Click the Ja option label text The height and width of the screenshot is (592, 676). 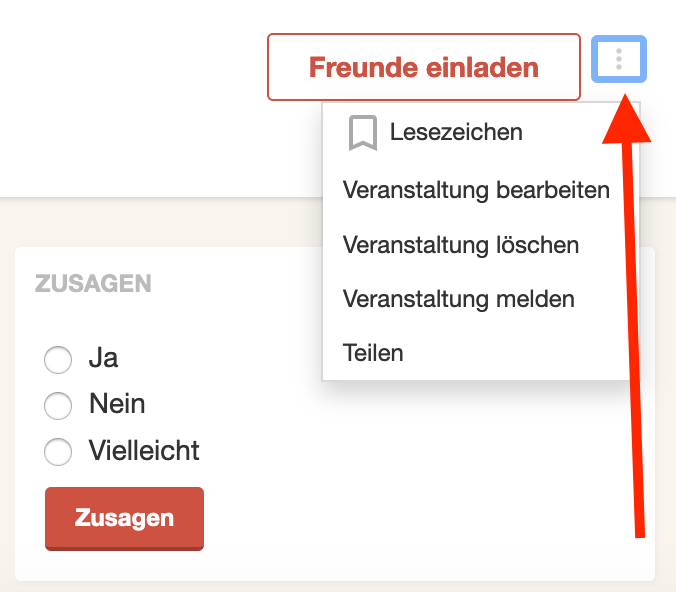(x=103, y=358)
